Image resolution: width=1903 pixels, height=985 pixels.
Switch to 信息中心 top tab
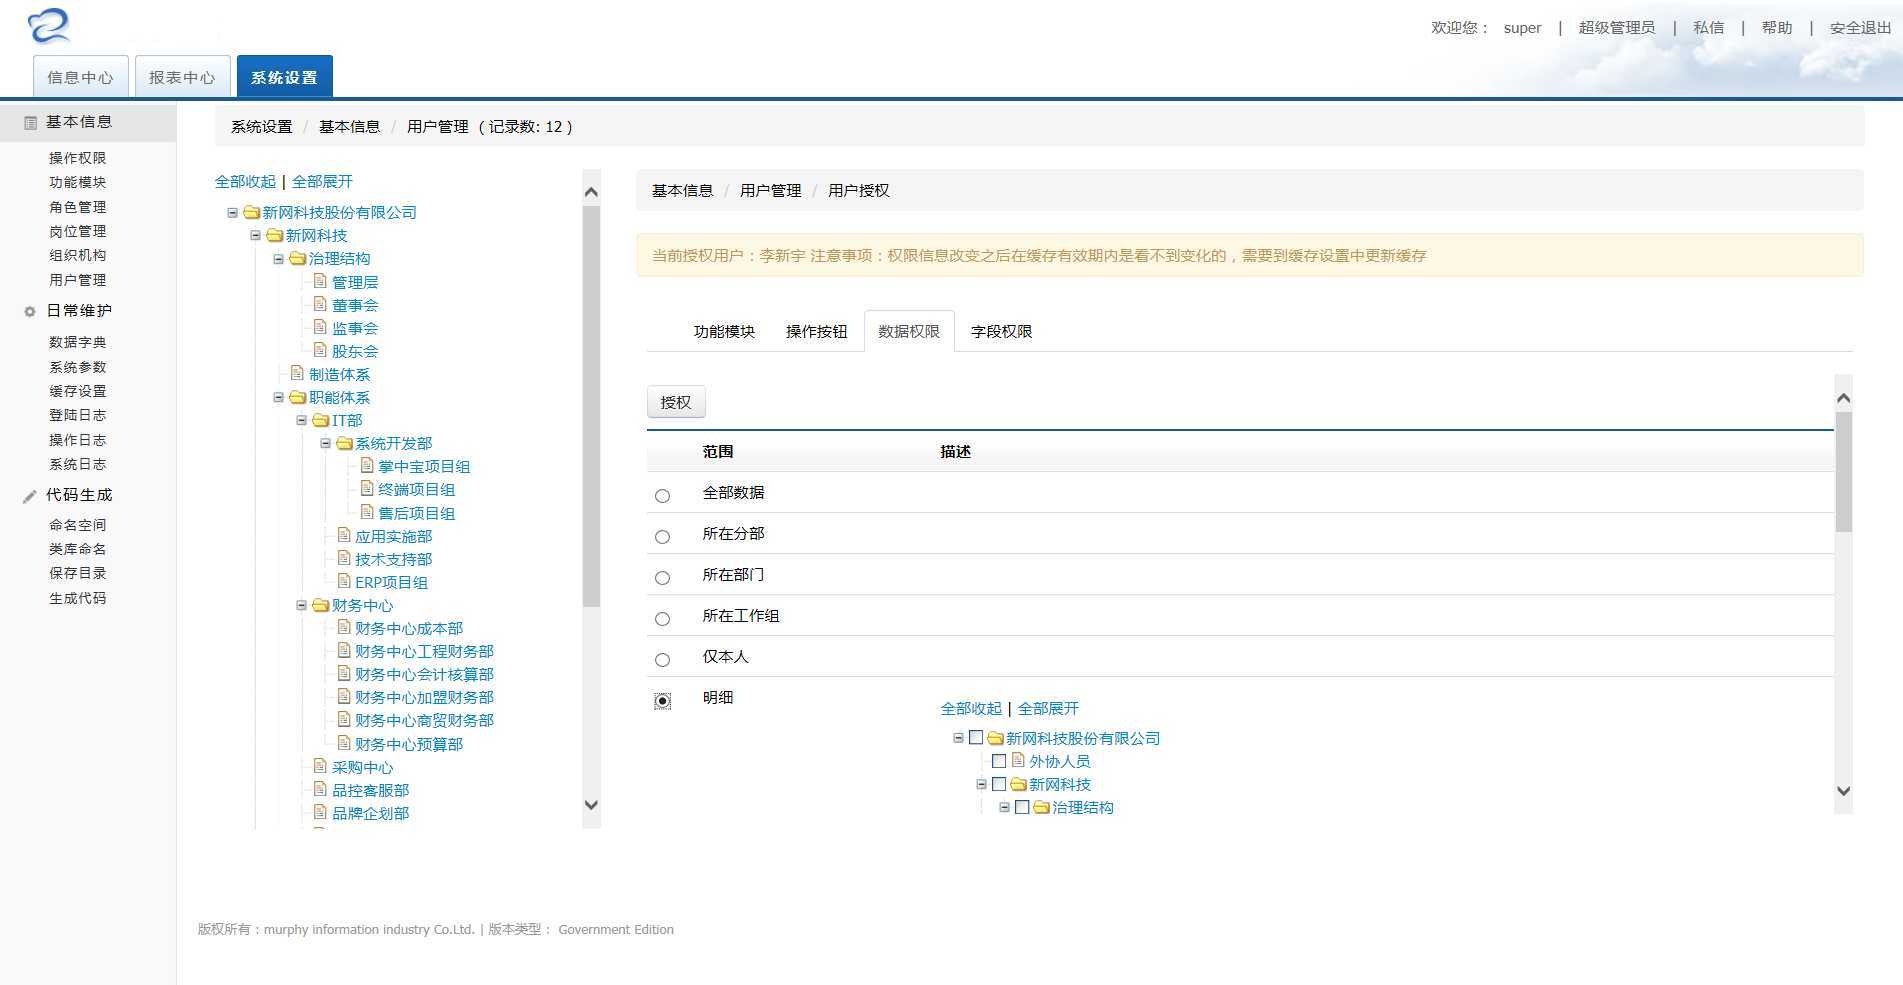pos(80,77)
